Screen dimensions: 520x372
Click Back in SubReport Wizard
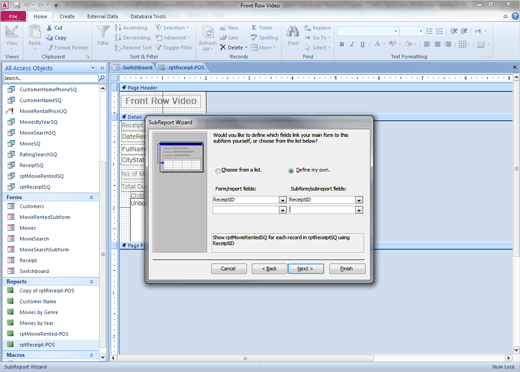point(269,269)
